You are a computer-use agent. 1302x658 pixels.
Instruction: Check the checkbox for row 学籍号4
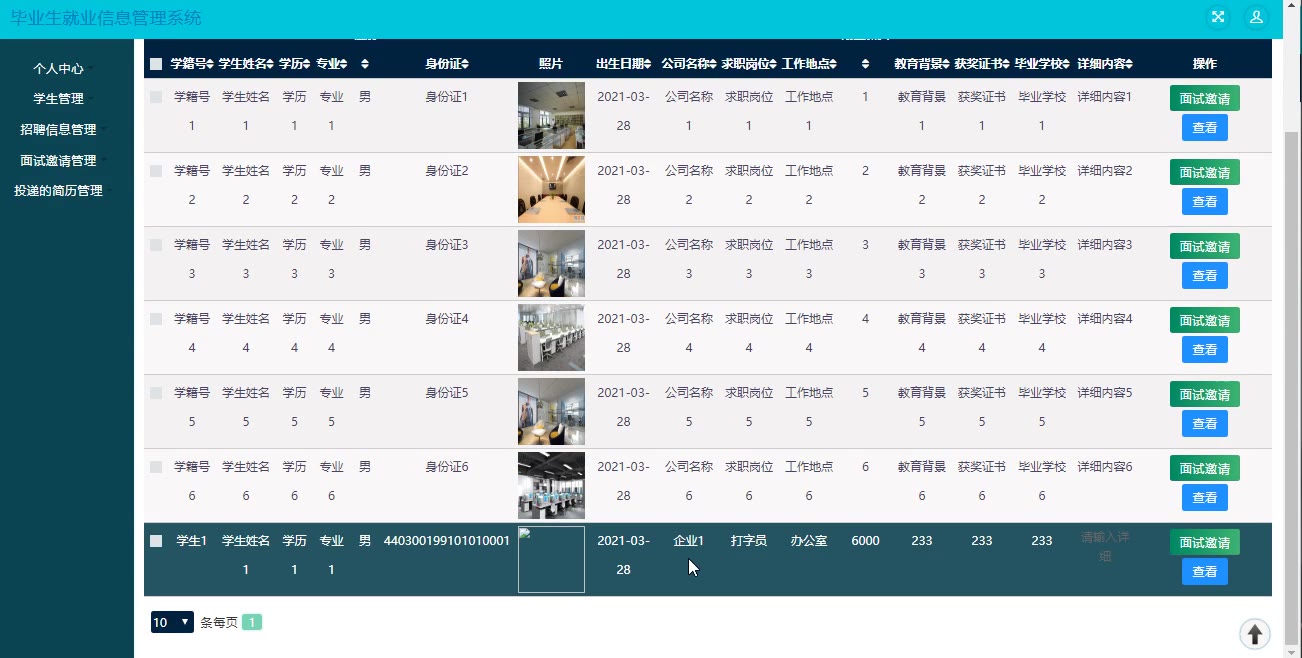click(156, 319)
